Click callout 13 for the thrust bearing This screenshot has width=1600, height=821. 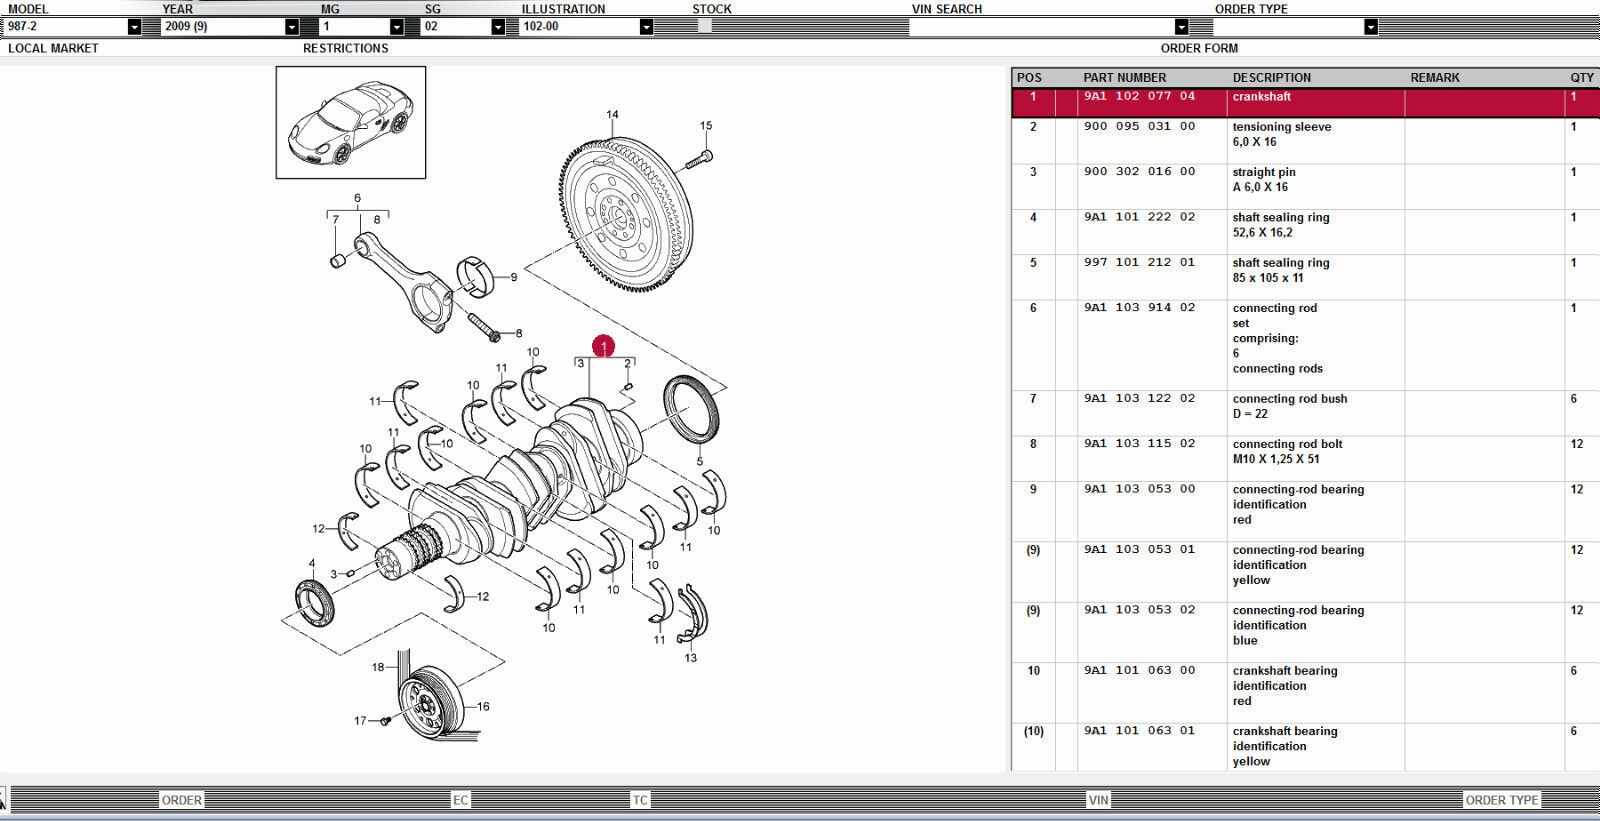pos(691,658)
